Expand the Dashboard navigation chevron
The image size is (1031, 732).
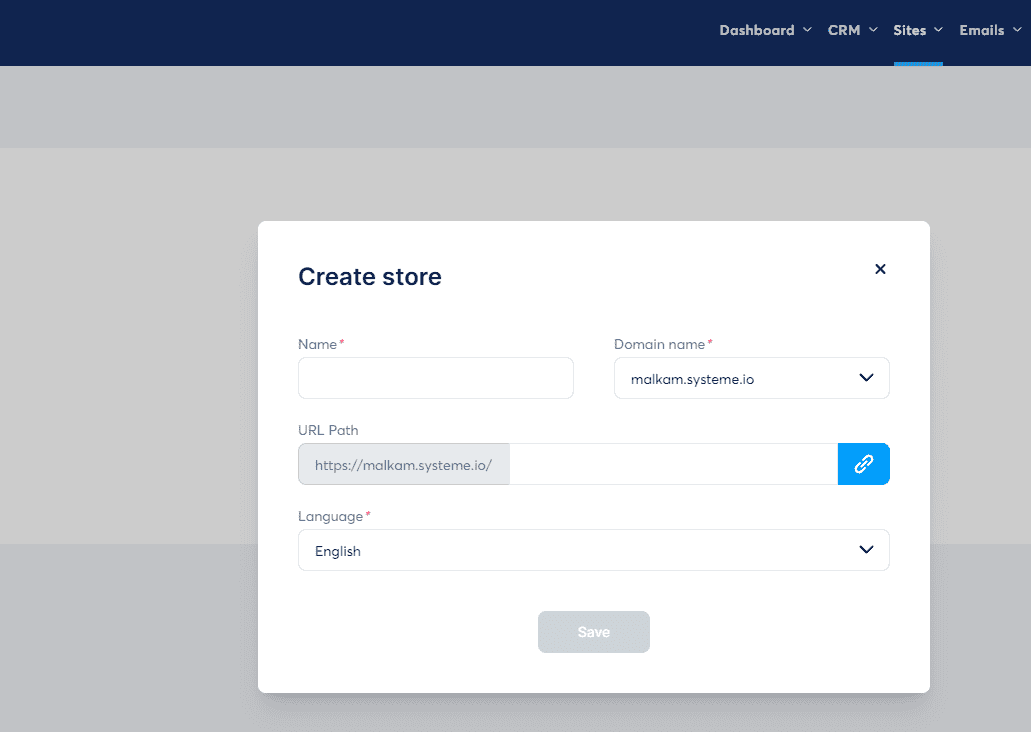807,30
